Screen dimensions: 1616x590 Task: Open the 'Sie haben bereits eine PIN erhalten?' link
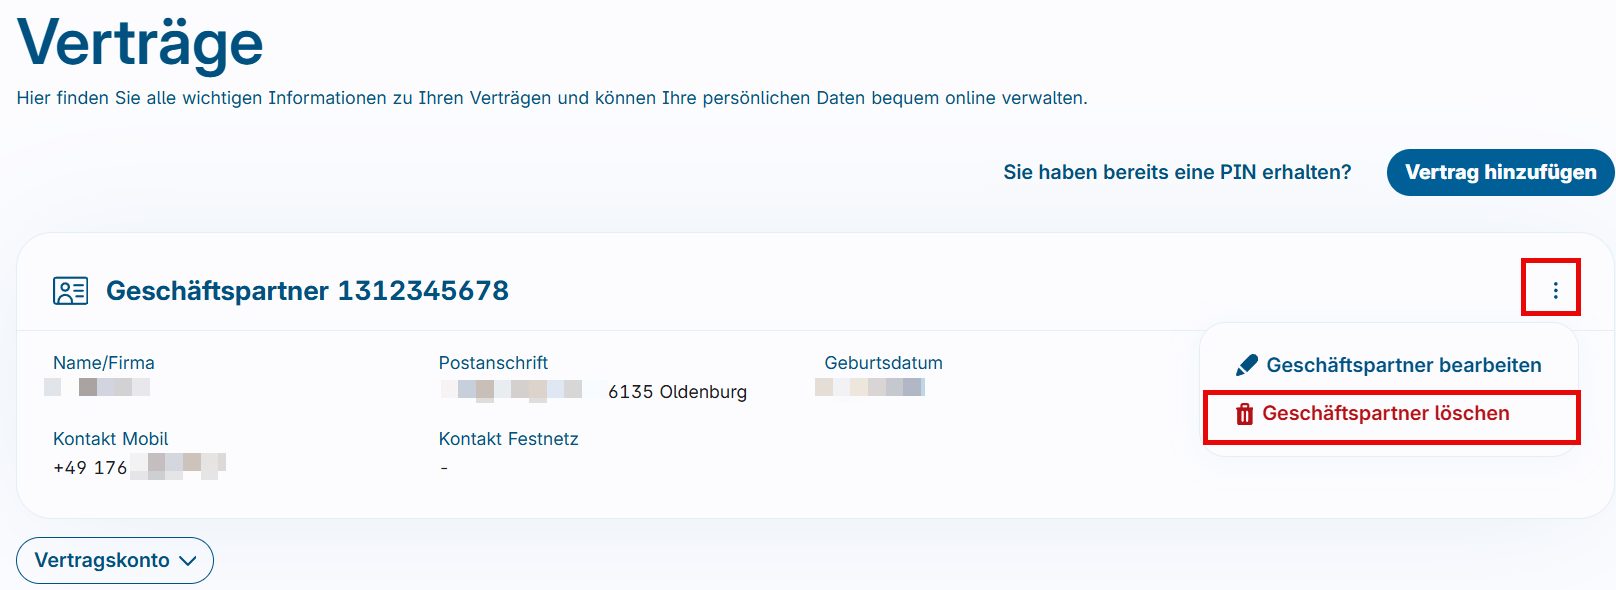[1177, 172]
